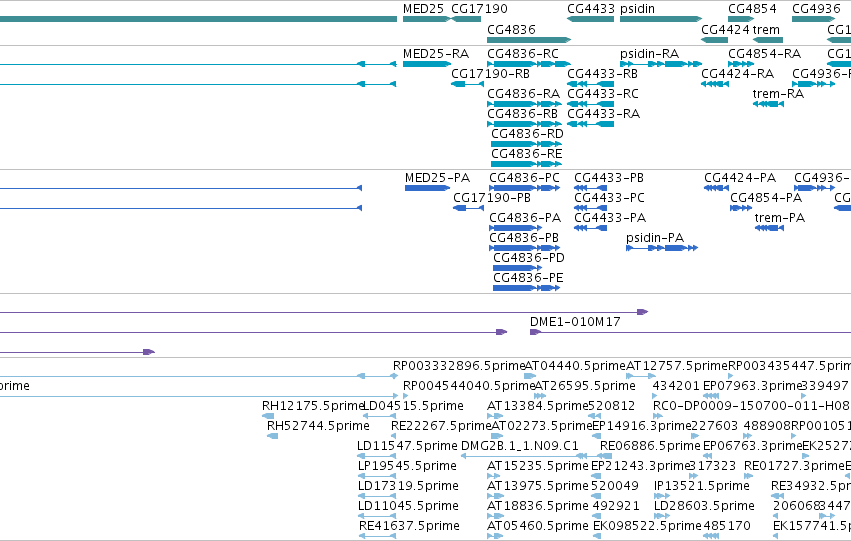
Task: Select the MED25-RA transcript
Action: pyautogui.click(x=427, y=64)
